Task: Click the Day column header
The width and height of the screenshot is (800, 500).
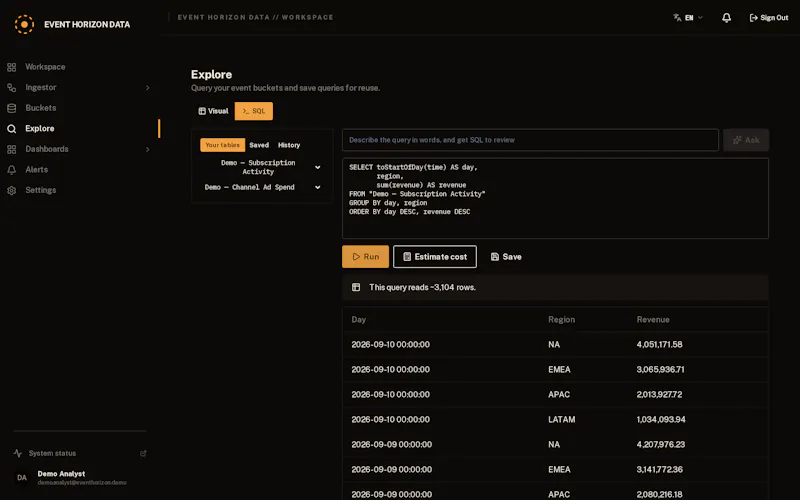Action: coord(359,319)
